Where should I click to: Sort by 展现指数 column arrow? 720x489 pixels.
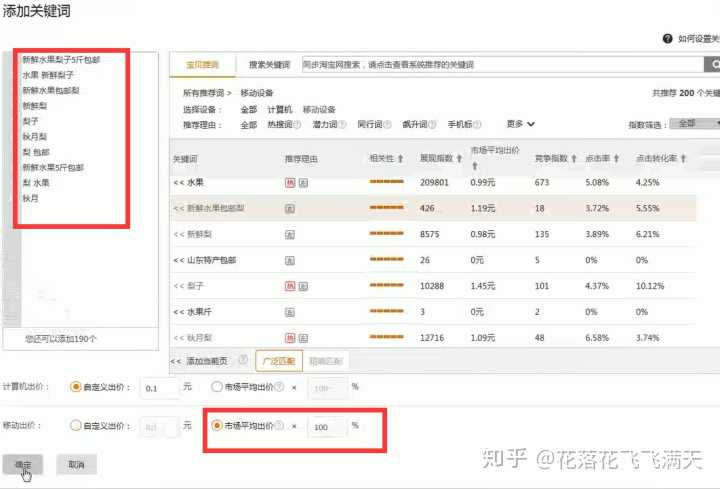coord(458,159)
